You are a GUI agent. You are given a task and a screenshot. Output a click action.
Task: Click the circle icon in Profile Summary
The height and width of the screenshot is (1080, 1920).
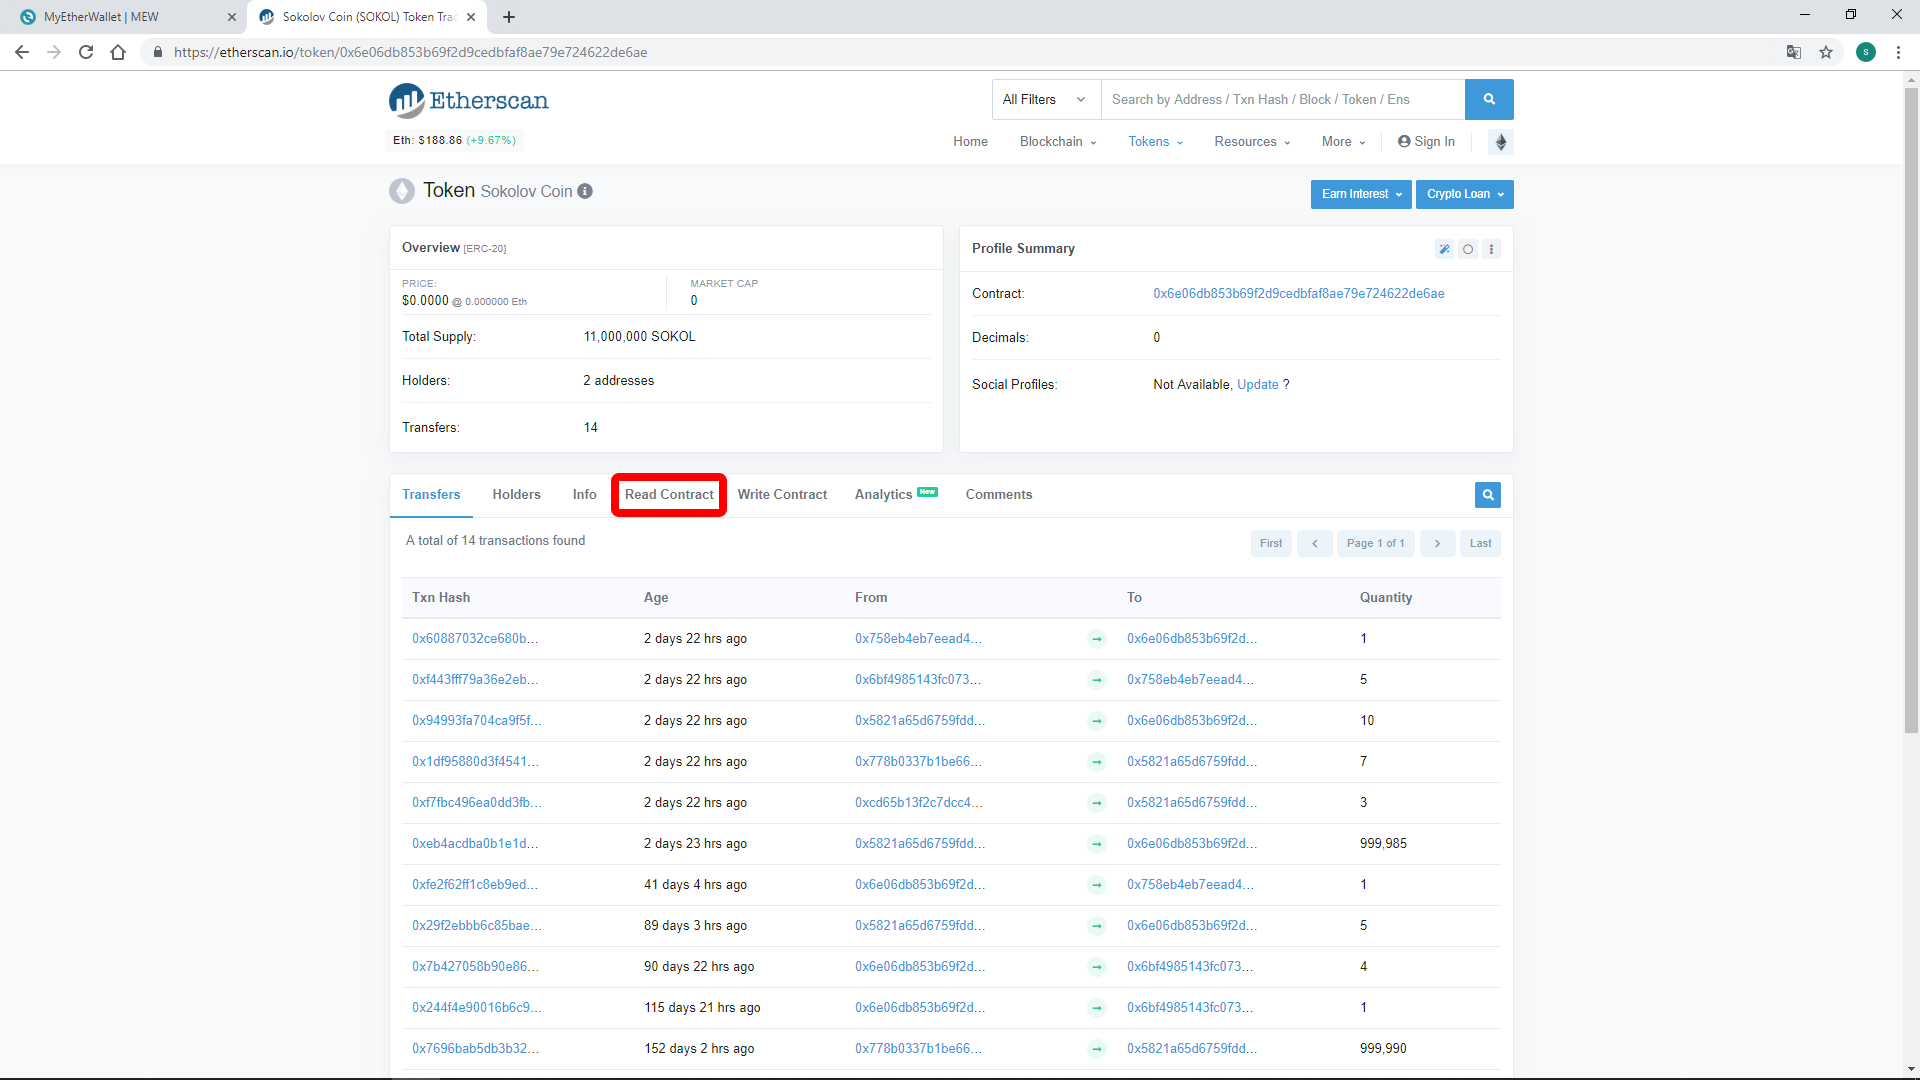[1468, 249]
